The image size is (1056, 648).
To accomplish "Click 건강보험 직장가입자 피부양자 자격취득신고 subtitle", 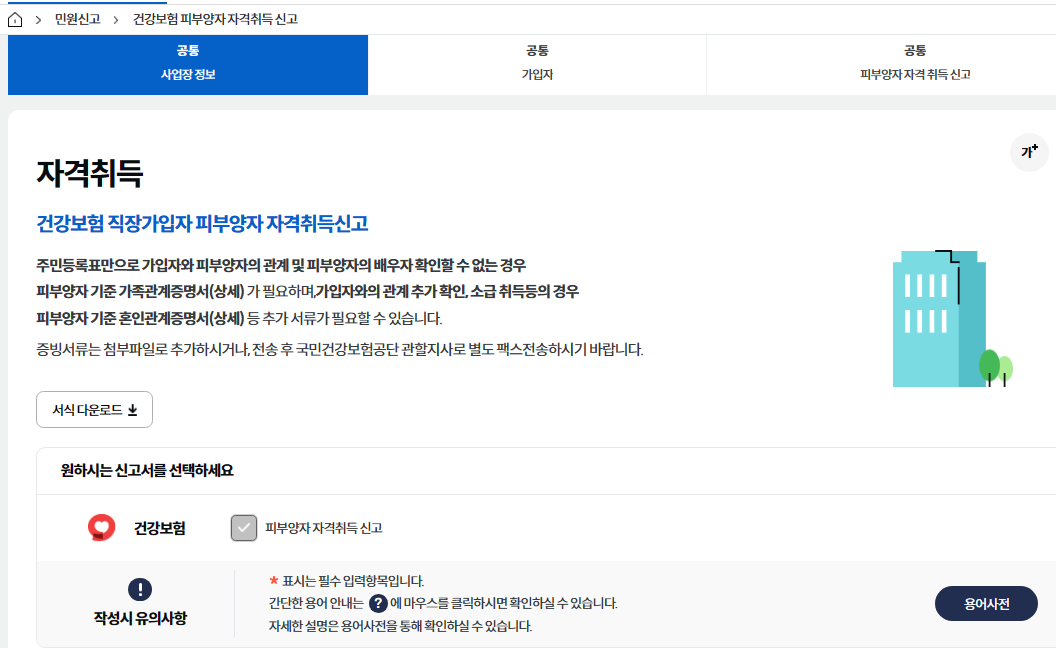I will click(x=202, y=224).
